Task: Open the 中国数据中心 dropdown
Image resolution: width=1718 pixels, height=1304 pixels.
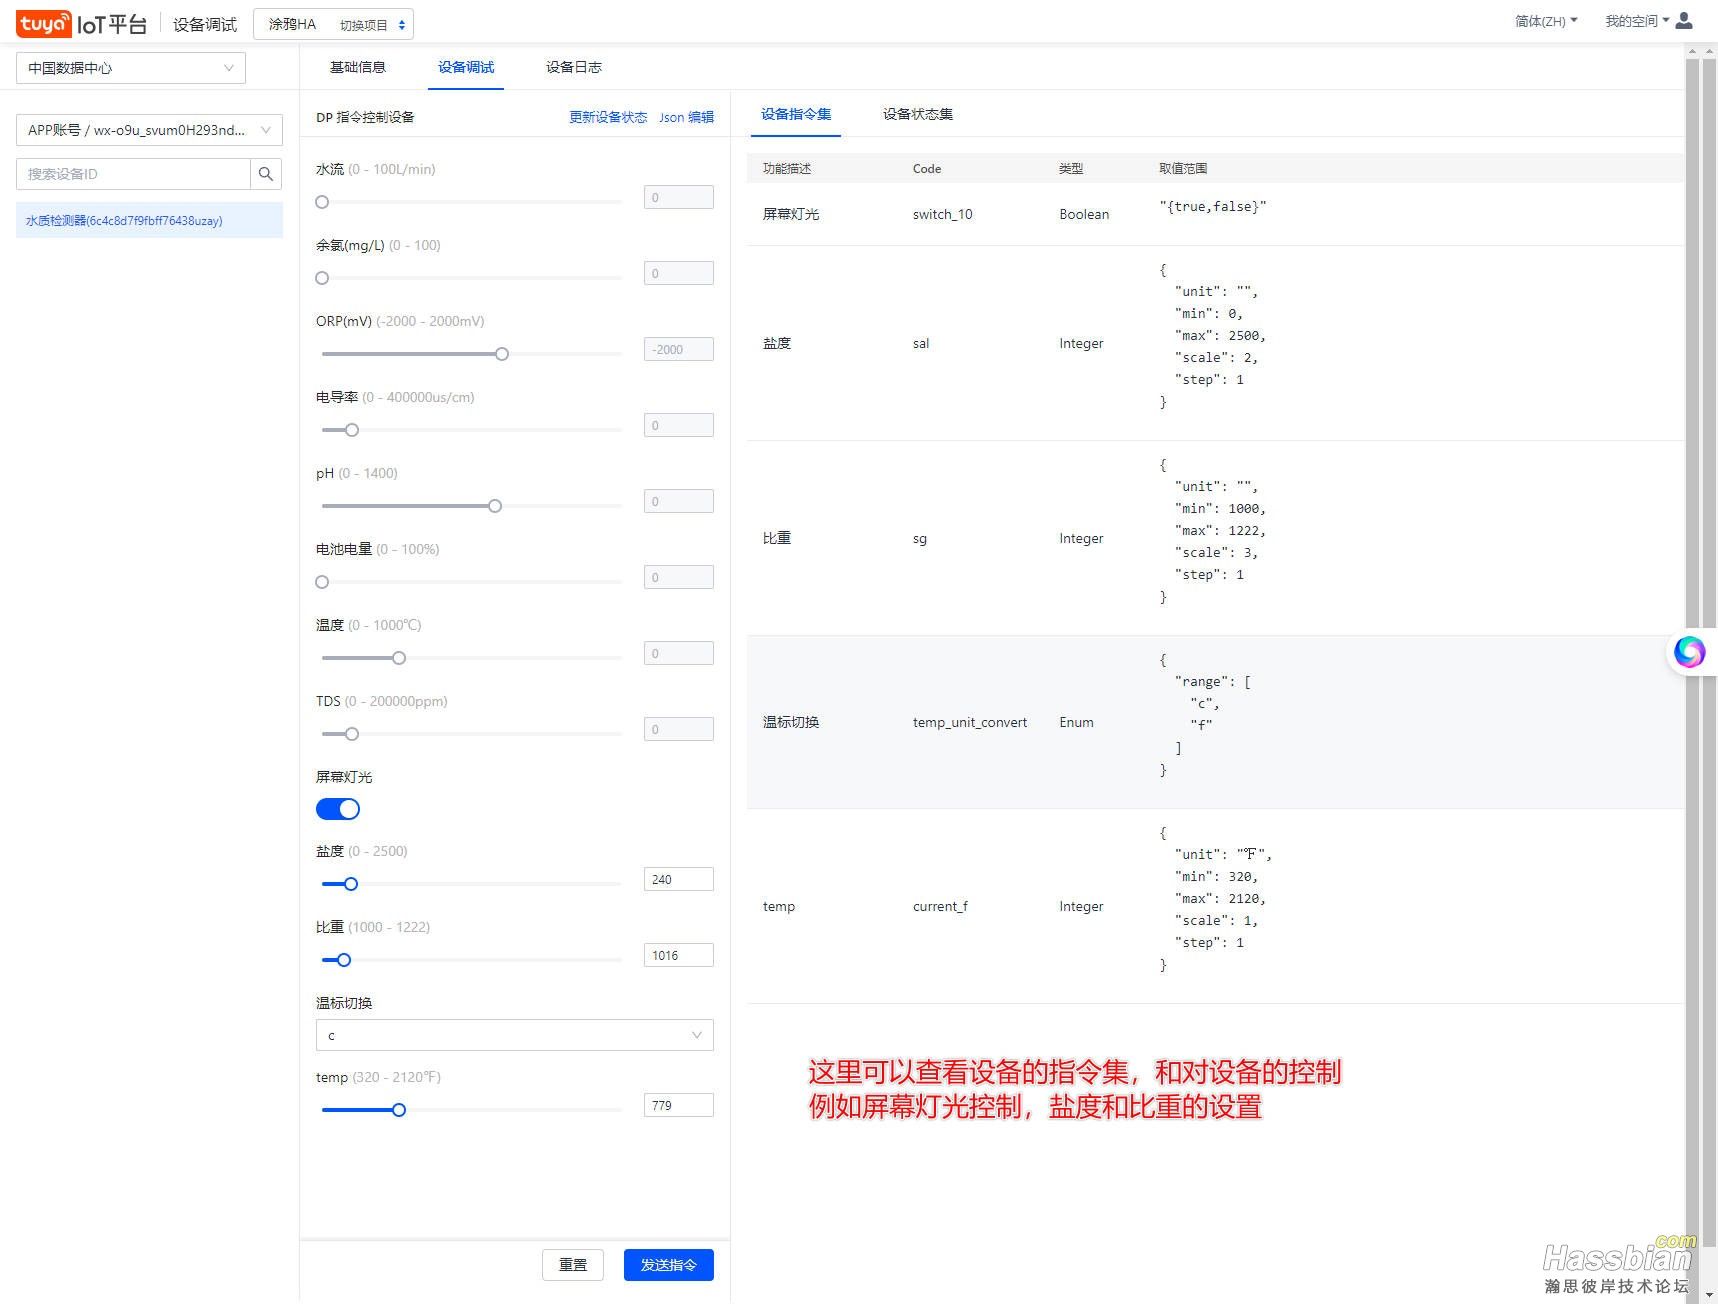Action: (x=131, y=68)
